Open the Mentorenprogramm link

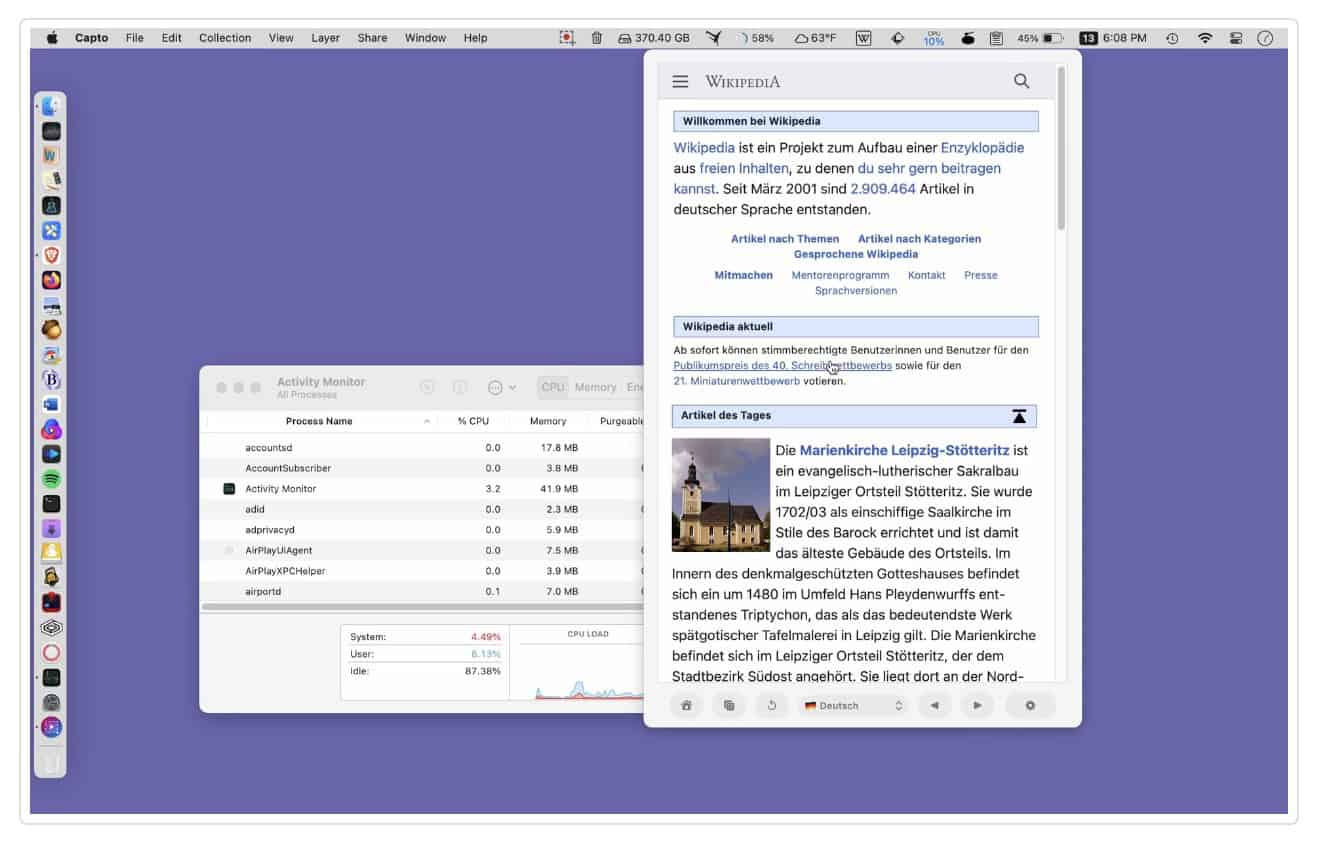pyautogui.click(x=840, y=275)
